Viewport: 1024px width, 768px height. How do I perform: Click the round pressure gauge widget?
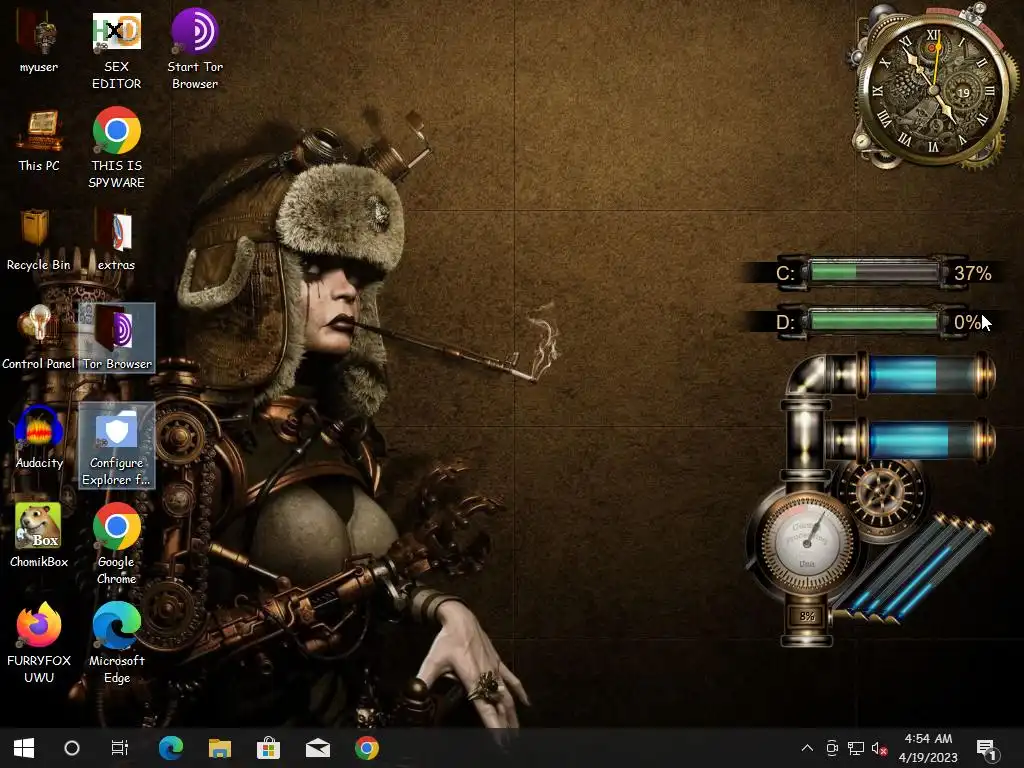[x=807, y=542]
